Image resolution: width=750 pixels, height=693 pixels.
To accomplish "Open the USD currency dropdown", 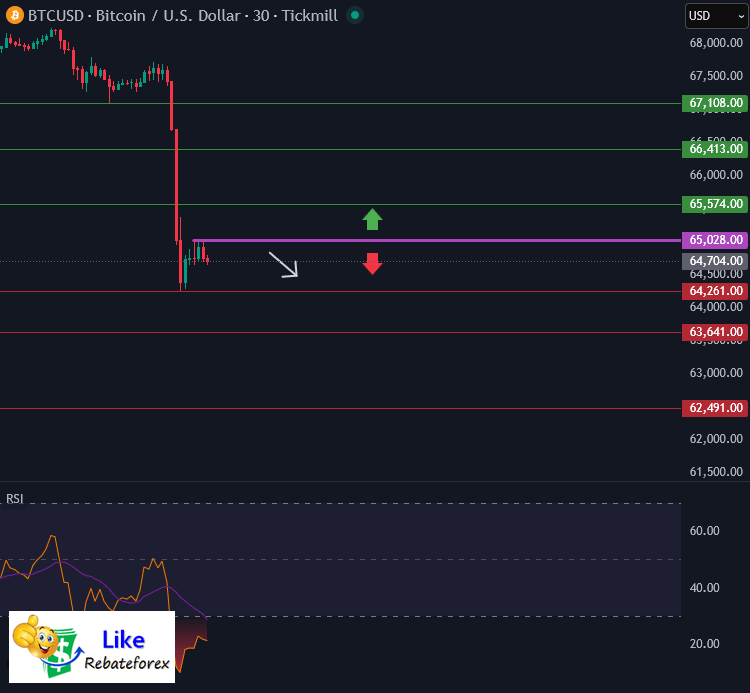I will coord(717,16).
